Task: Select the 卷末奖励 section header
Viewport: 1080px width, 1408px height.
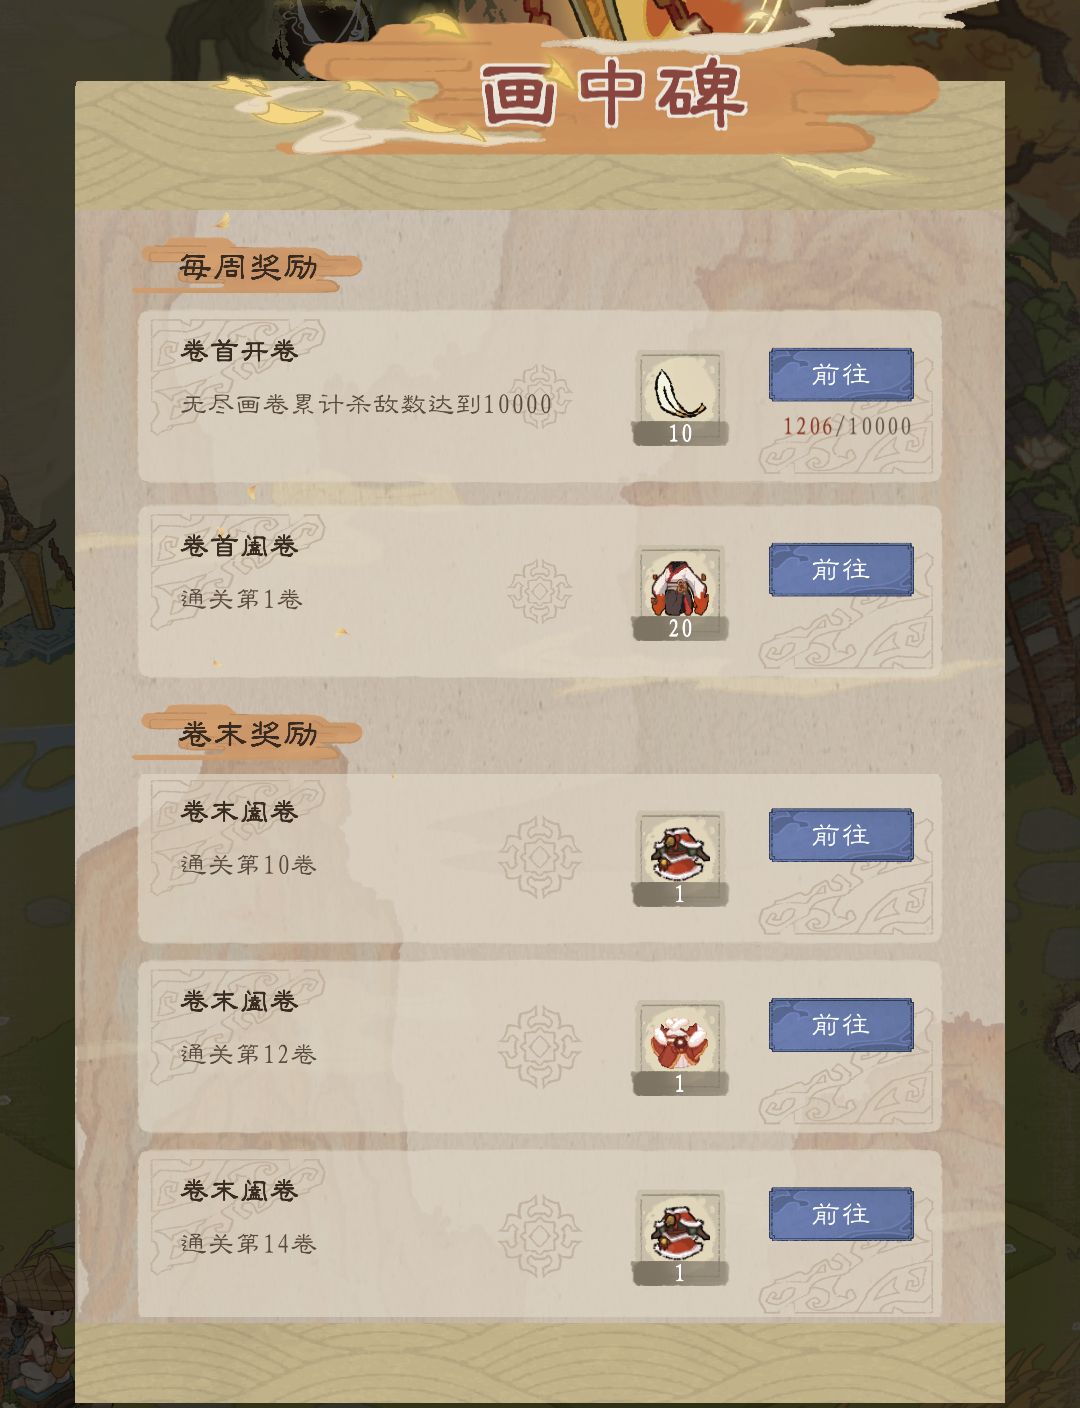Action: pyautogui.click(x=248, y=734)
